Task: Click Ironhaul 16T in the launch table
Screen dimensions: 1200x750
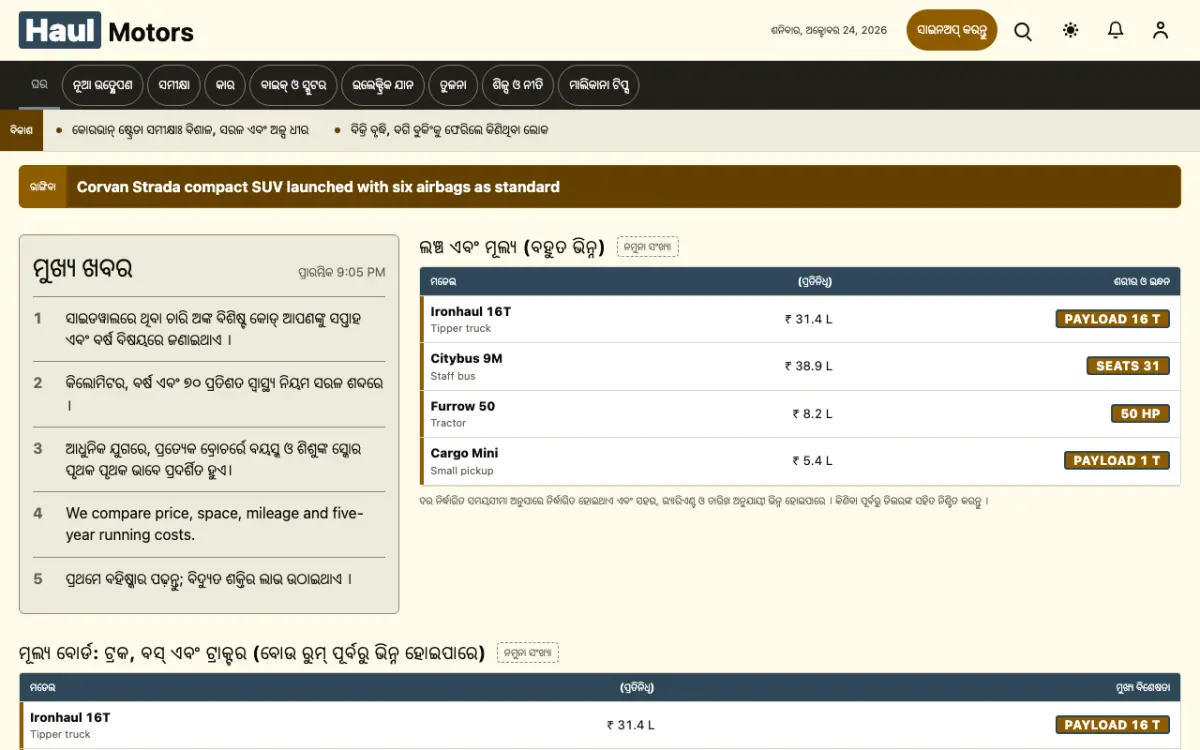Action: pyautogui.click(x=471, y=312)
